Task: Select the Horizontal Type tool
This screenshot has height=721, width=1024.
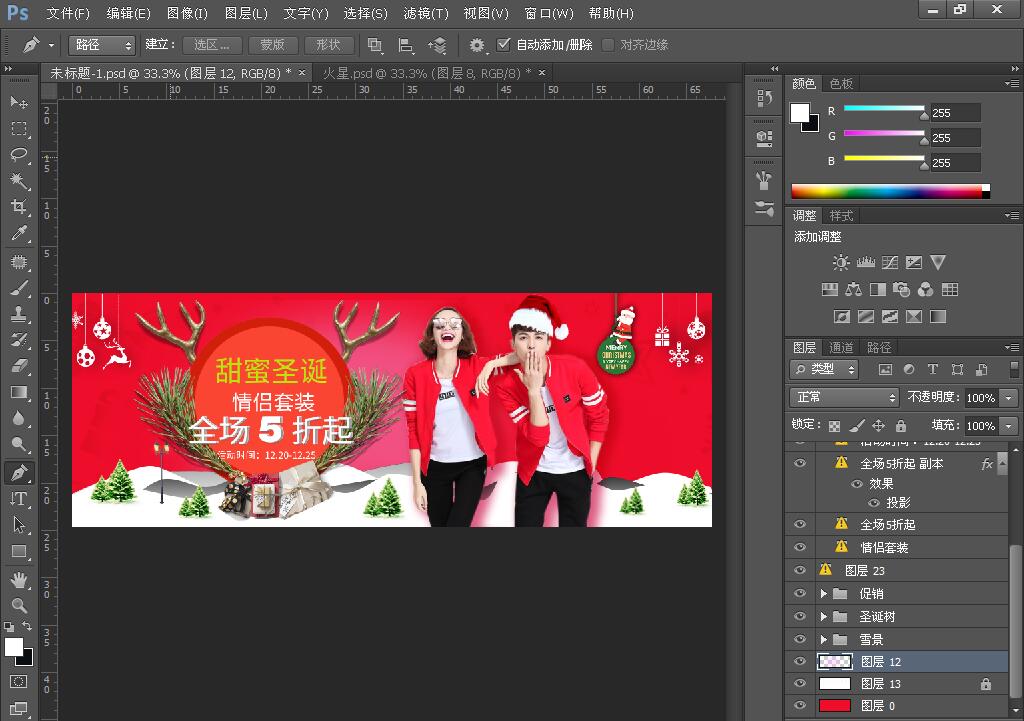Action: point(19,498)
